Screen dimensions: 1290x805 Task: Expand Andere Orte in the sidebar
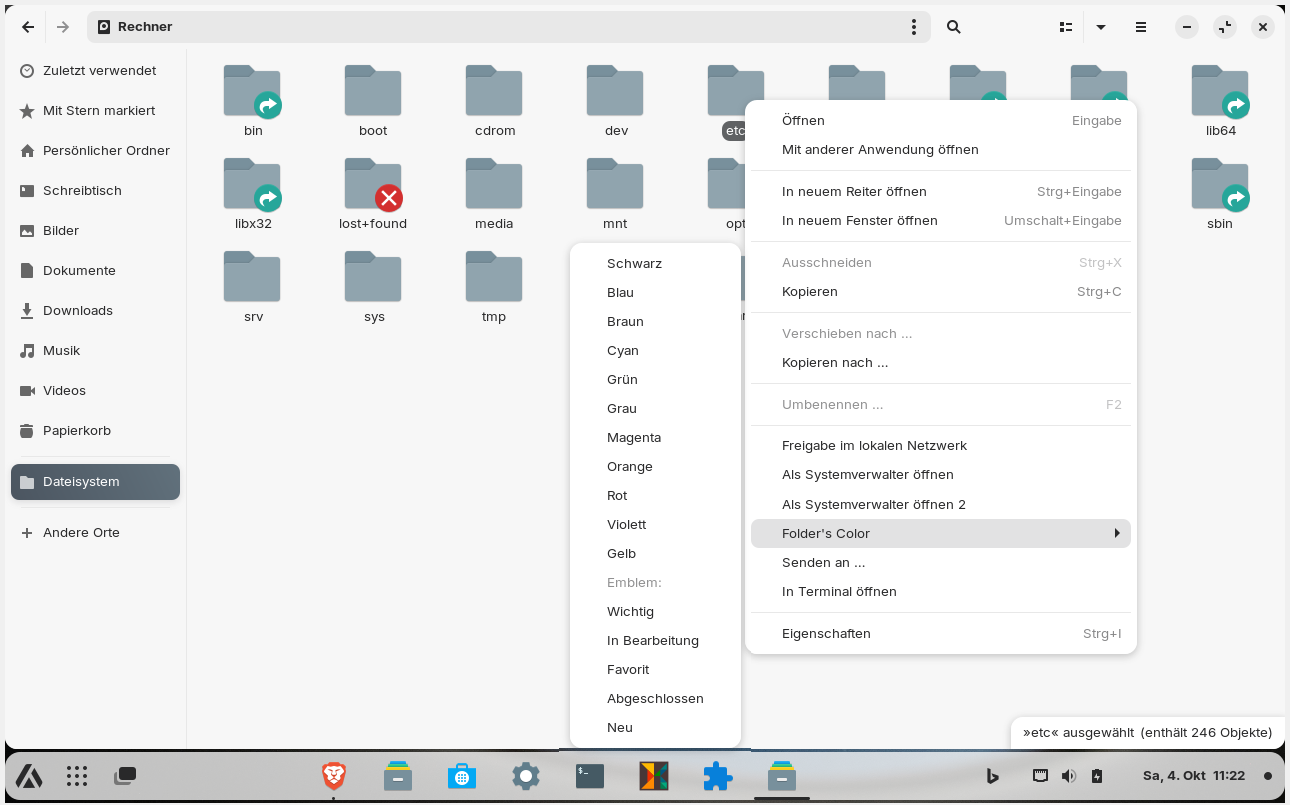[81, 533]
